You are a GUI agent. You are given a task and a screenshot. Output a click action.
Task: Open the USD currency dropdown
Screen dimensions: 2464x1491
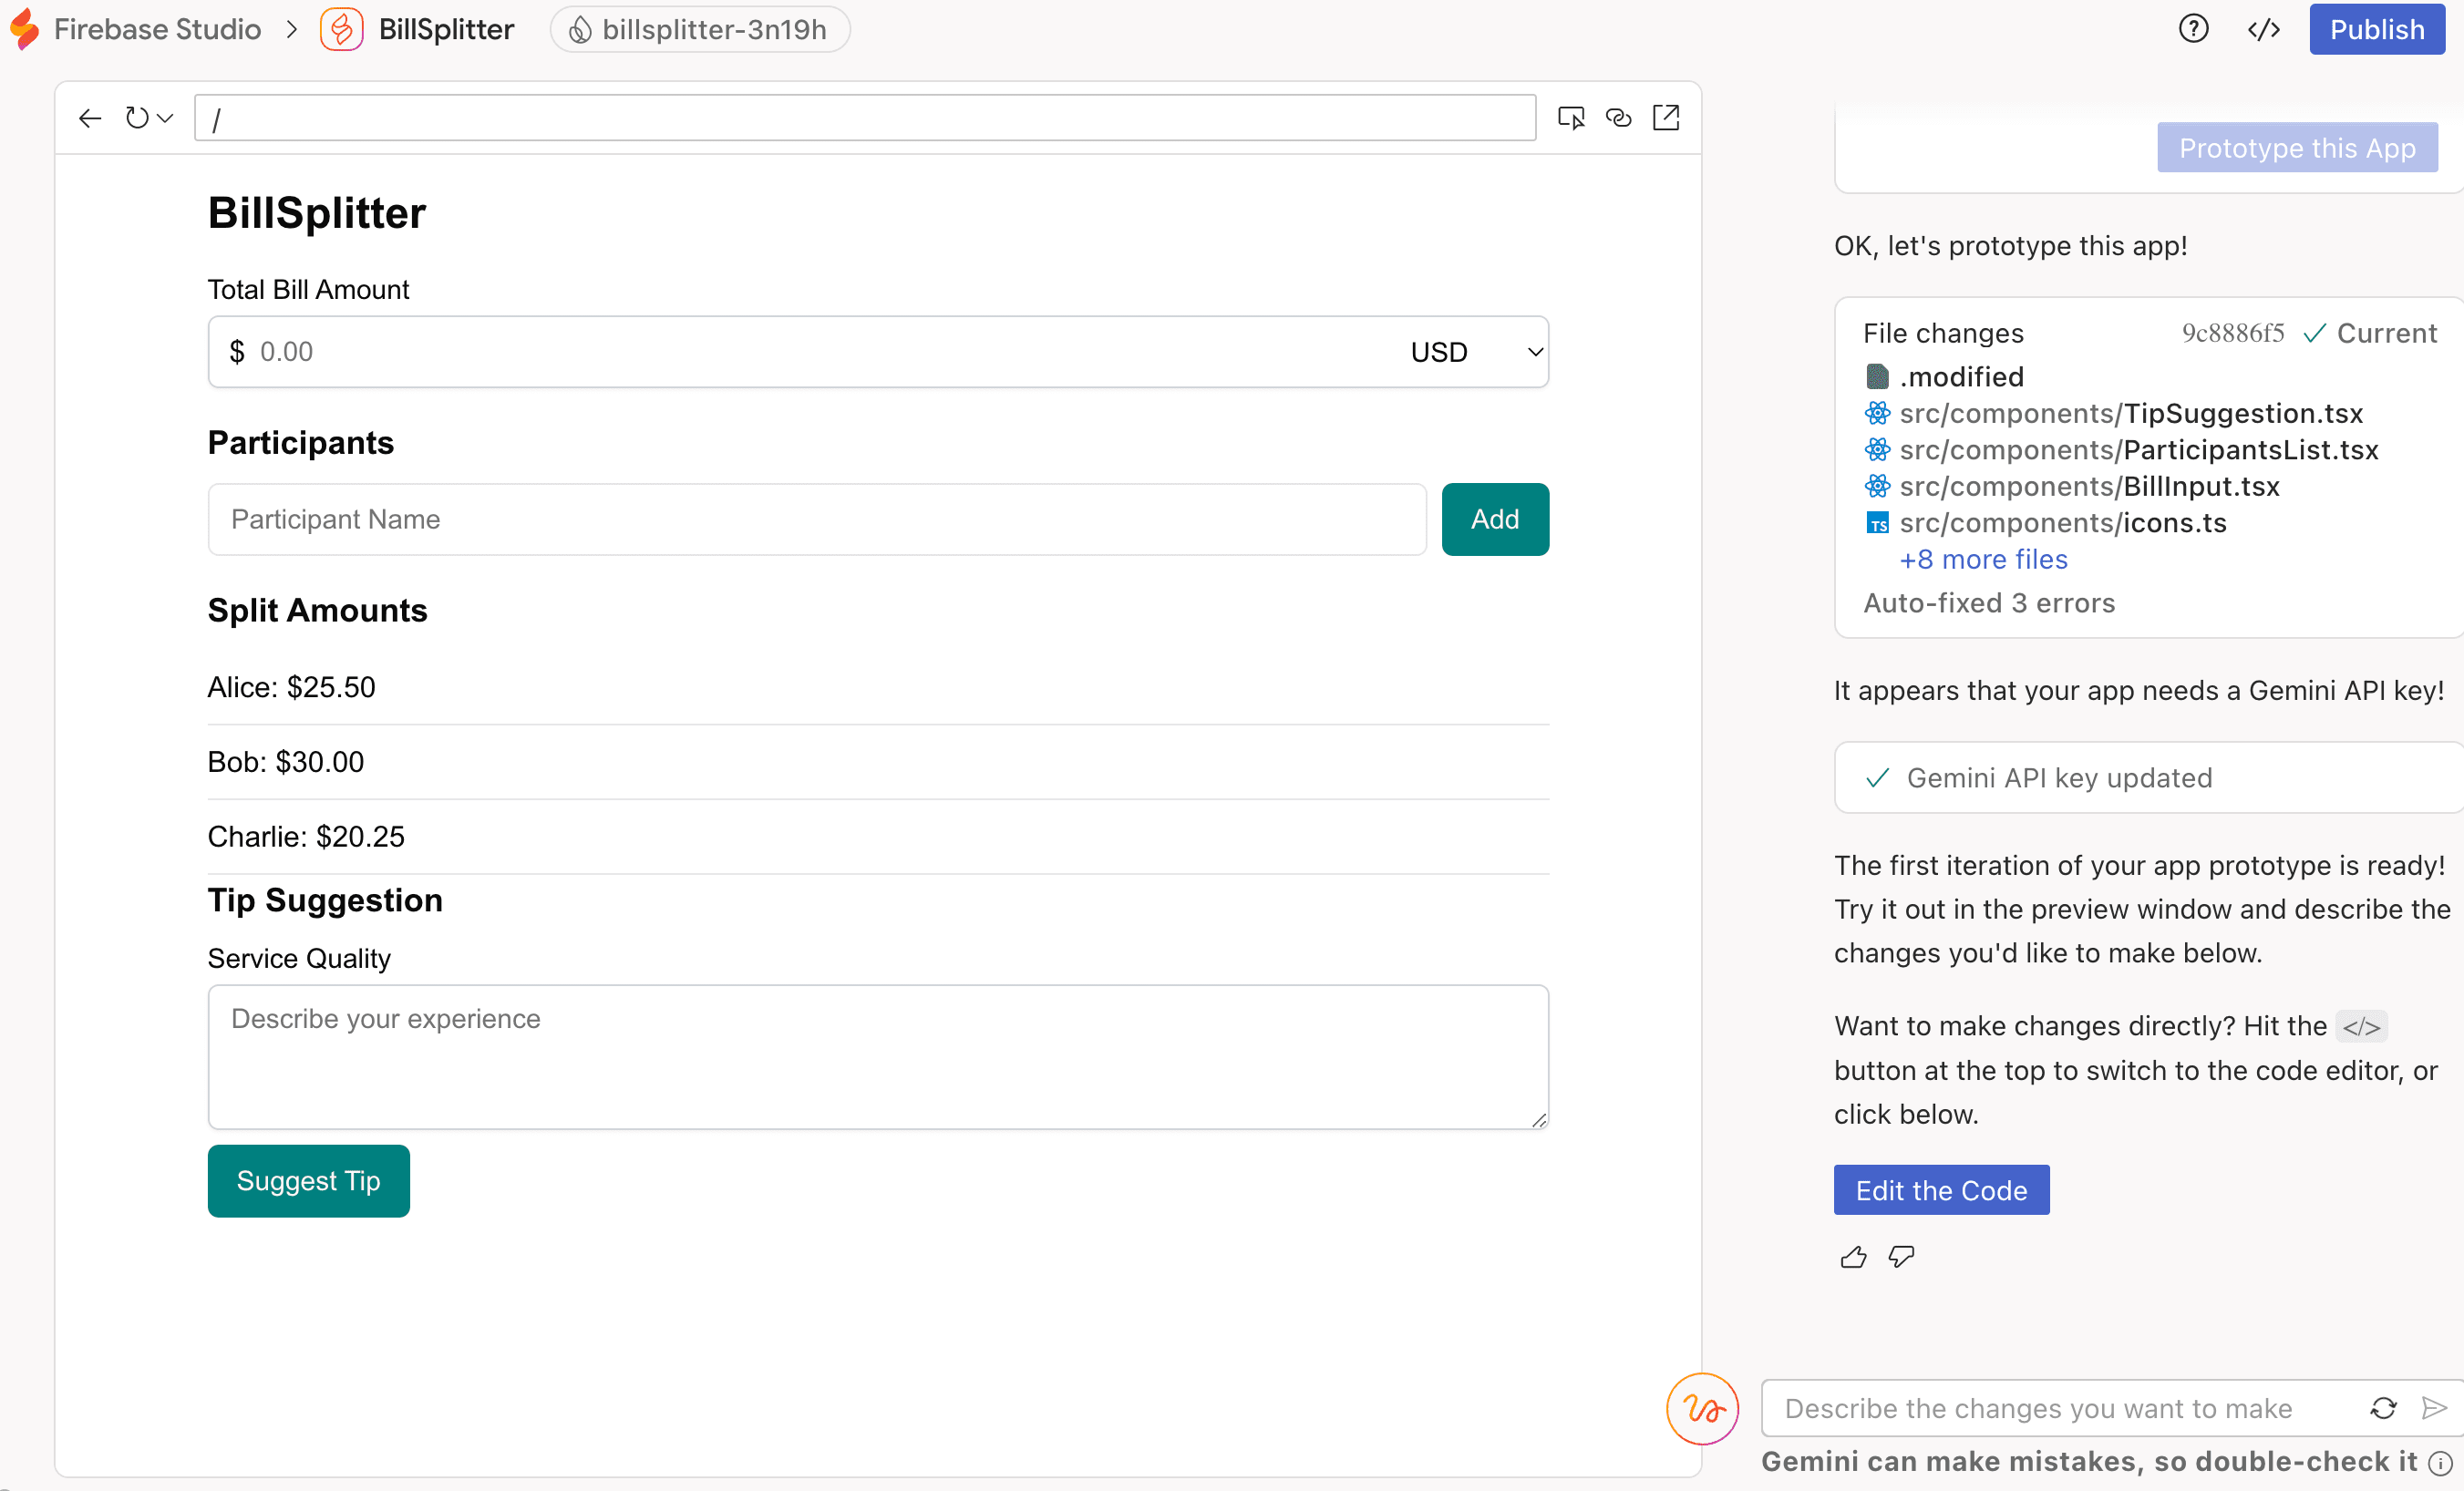pyautogui.click(x=1469, y=351)
